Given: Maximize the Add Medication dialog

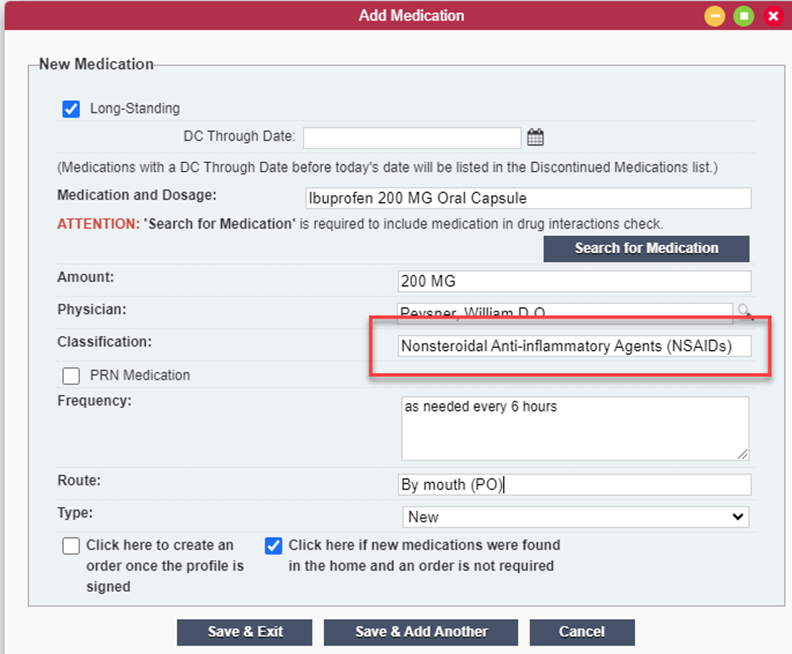Looking at the screenshot, I should (x=744, y=16).
